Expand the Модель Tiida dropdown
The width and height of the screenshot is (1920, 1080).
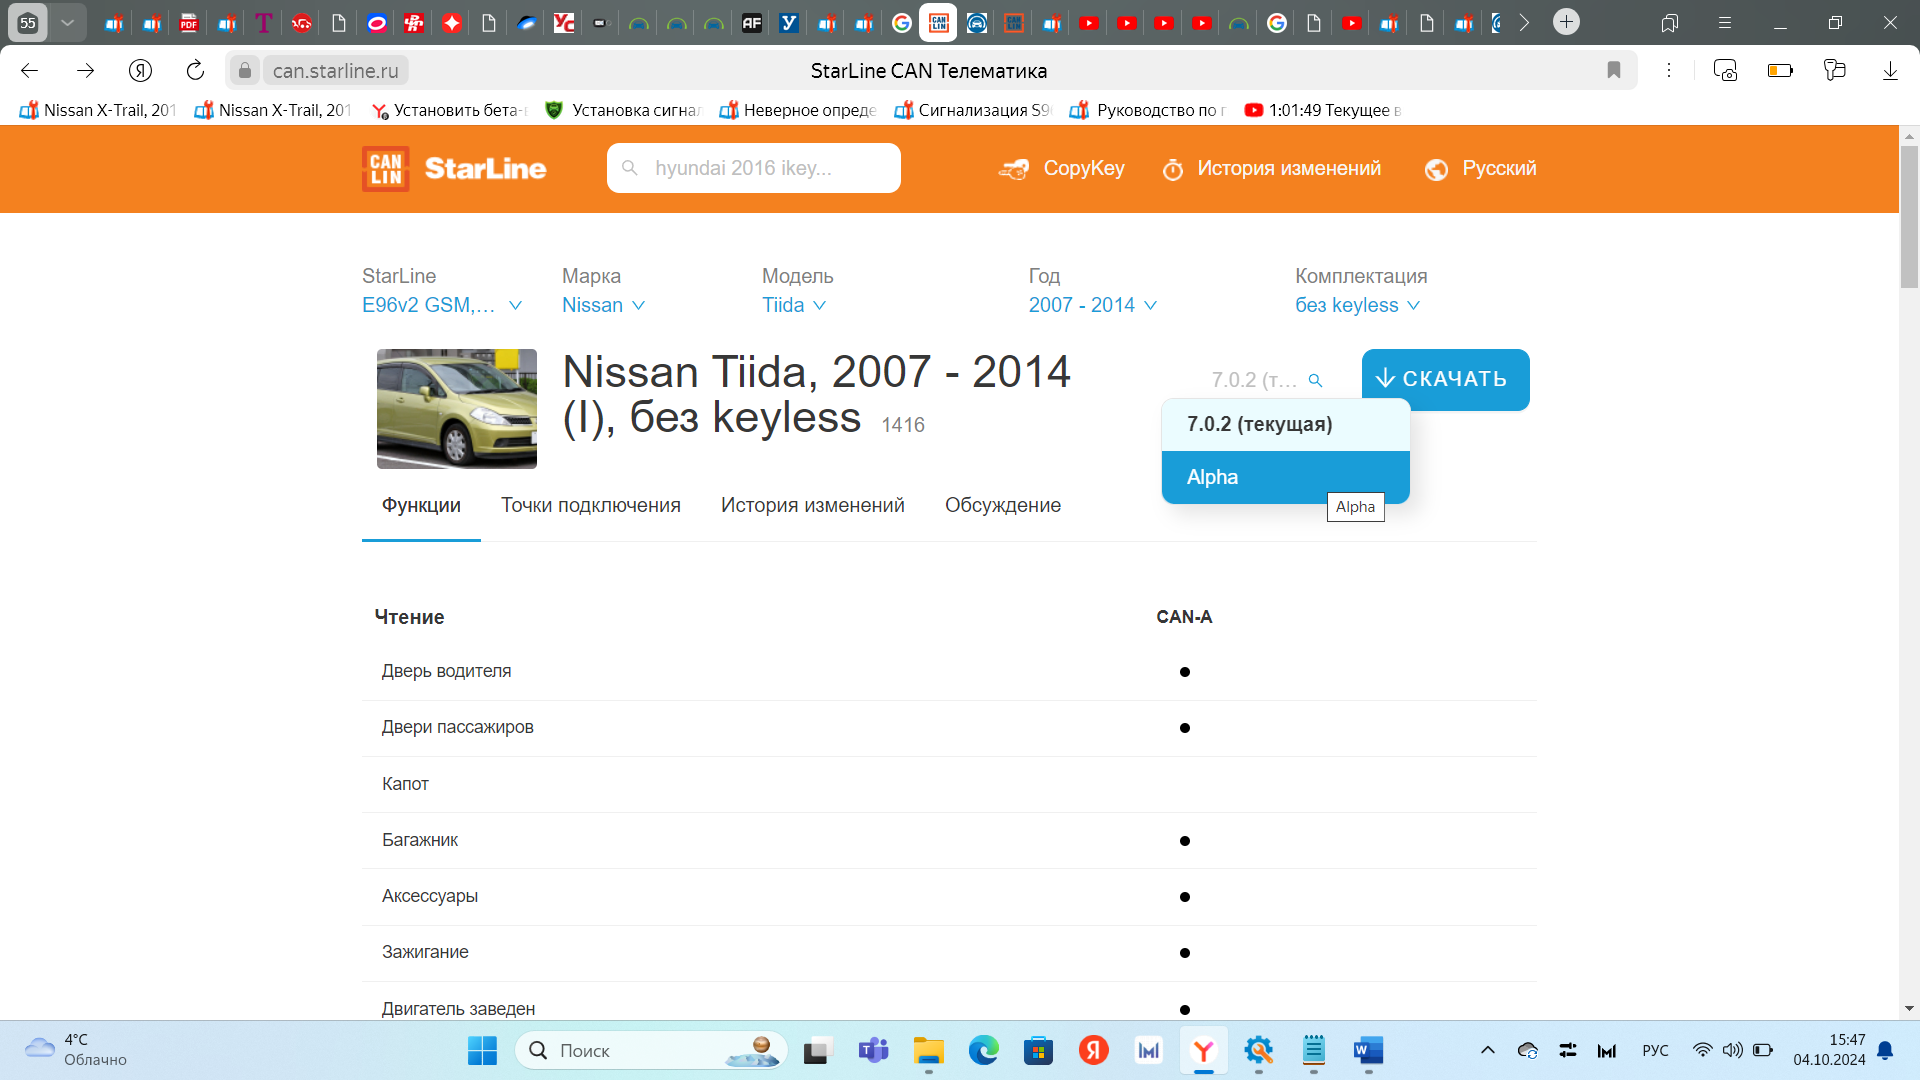point(794,305)
